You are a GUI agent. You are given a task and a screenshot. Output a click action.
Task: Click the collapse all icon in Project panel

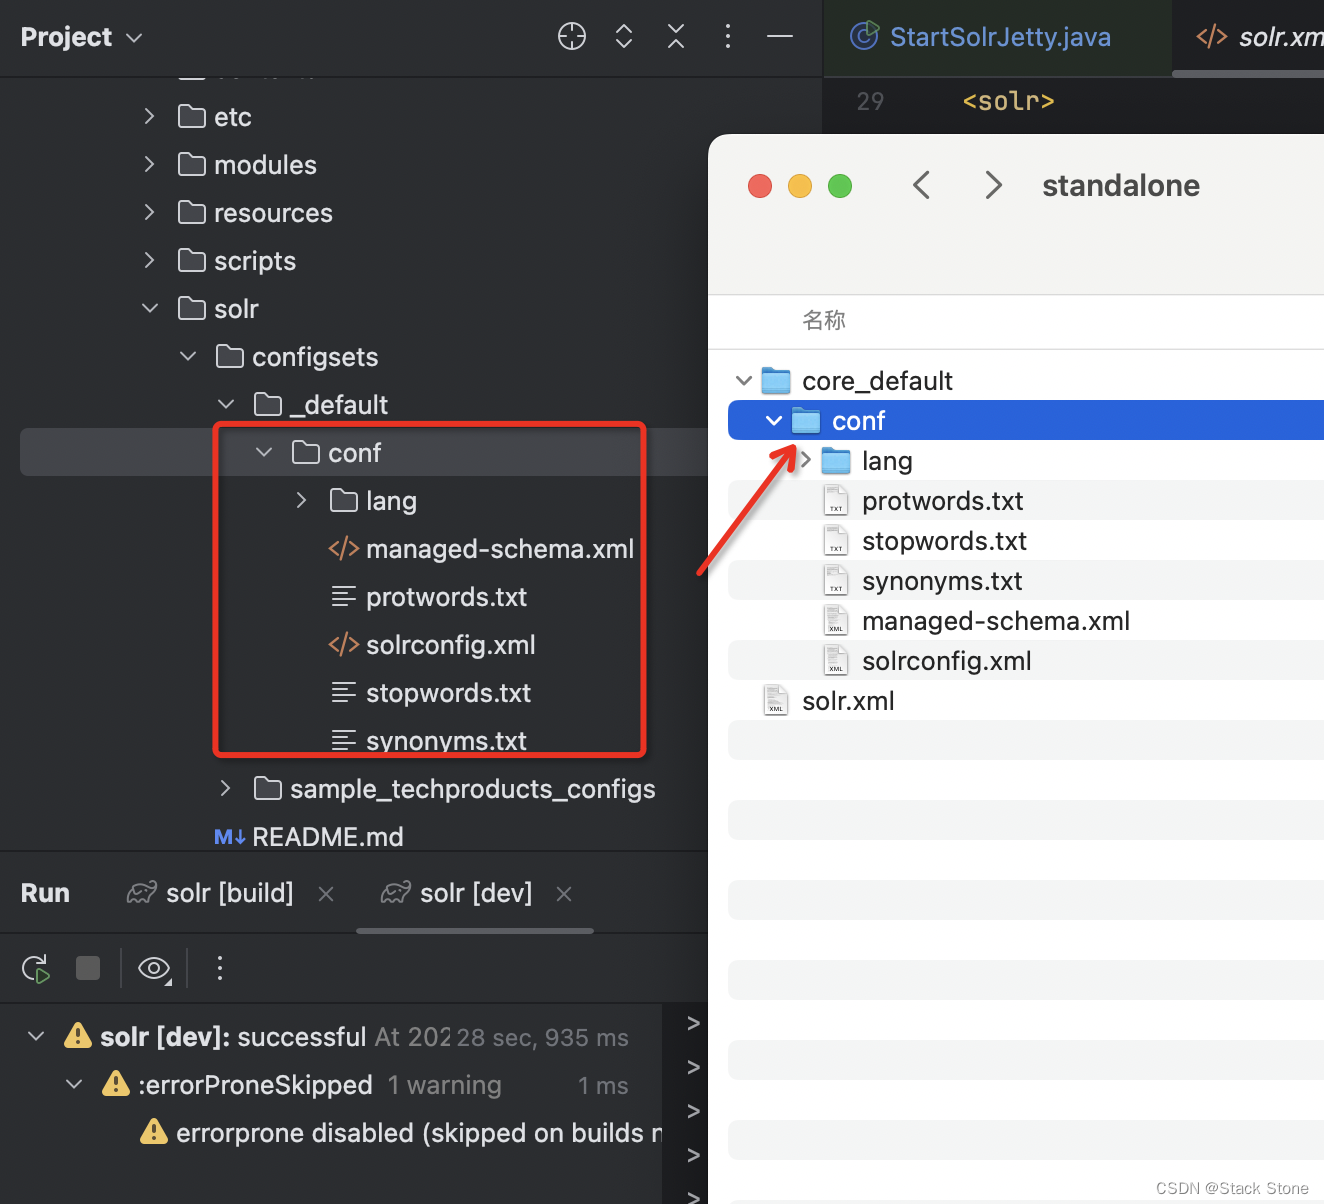676,37
